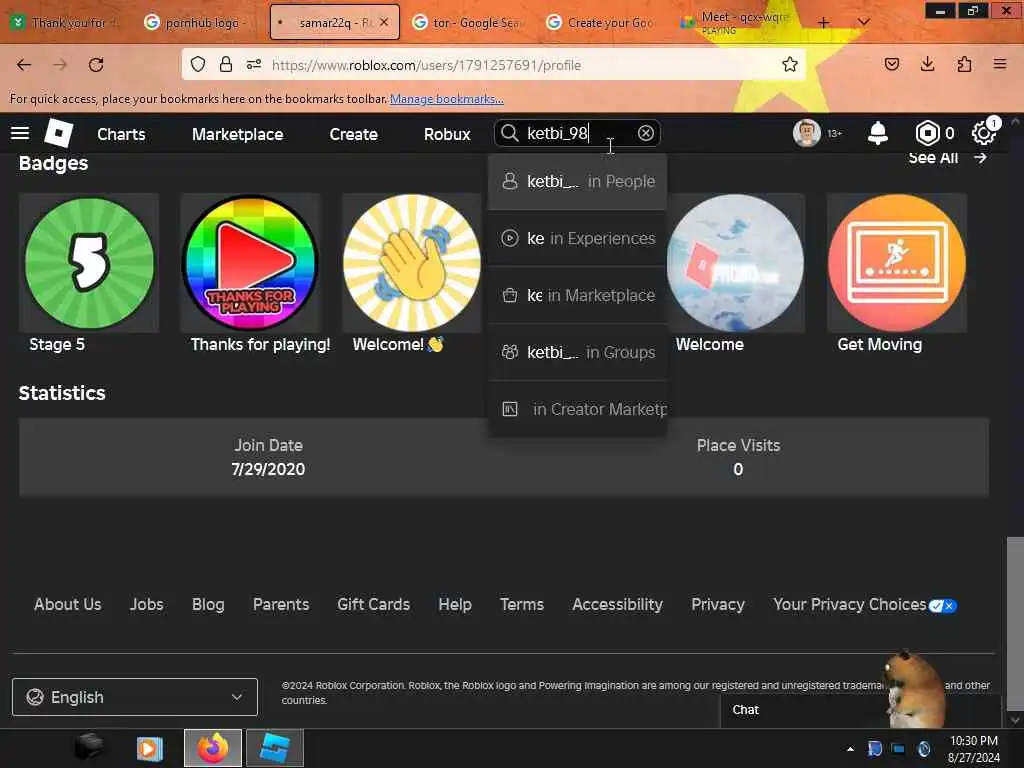This screenshot has height=768, width=1024.
Task: Open the Marketplace nav item
Action: coord(238,134)
